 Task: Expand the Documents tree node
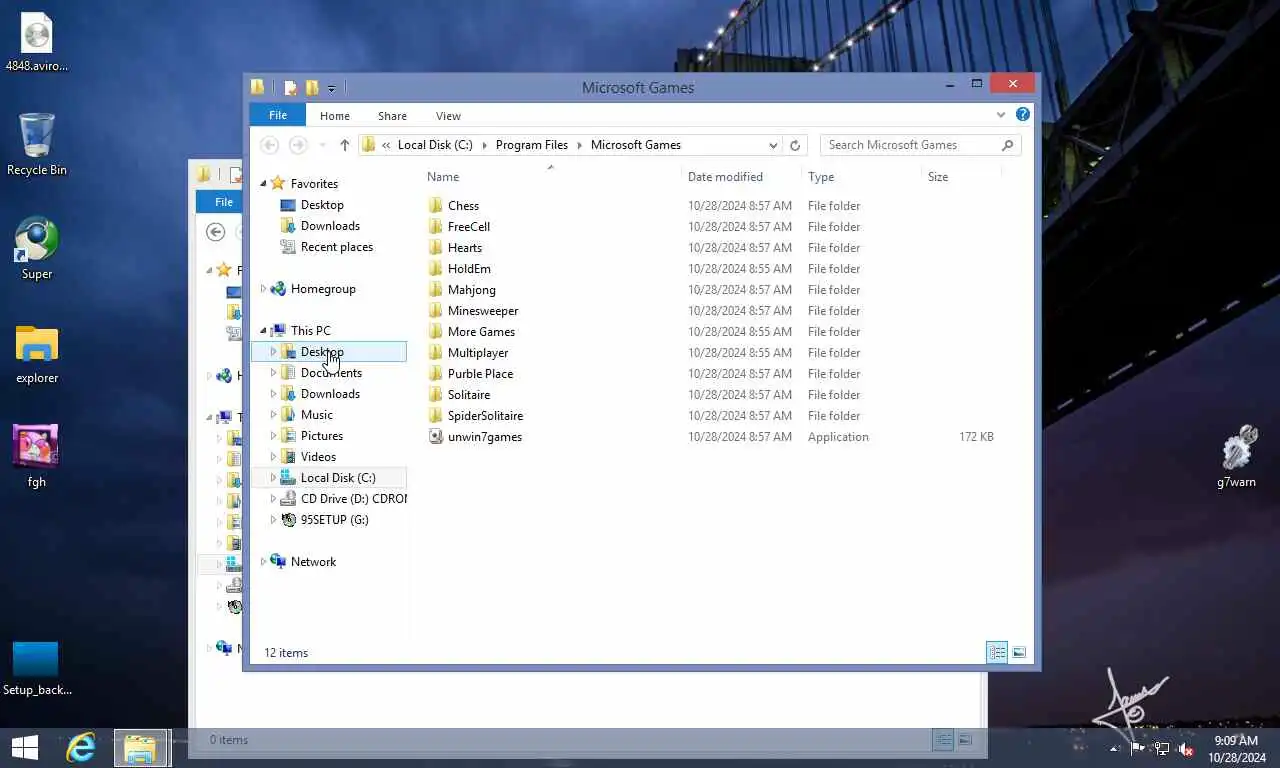[273, 373]
